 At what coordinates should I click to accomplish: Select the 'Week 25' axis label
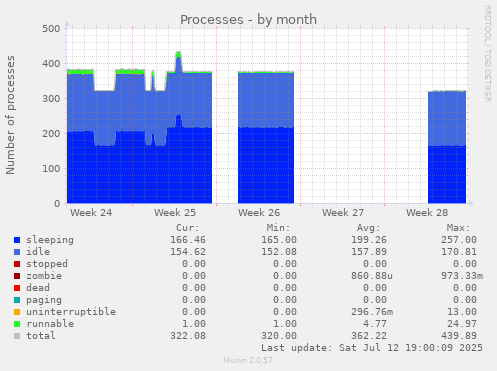[x=175, y=213]
